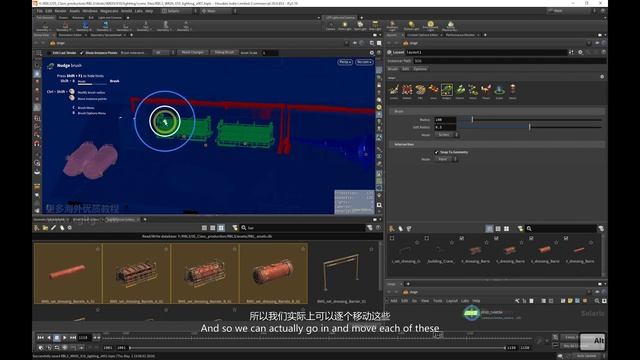Open the Performance Monitor tab
Screen dimensions: 640x360
[x=460, y=35]
